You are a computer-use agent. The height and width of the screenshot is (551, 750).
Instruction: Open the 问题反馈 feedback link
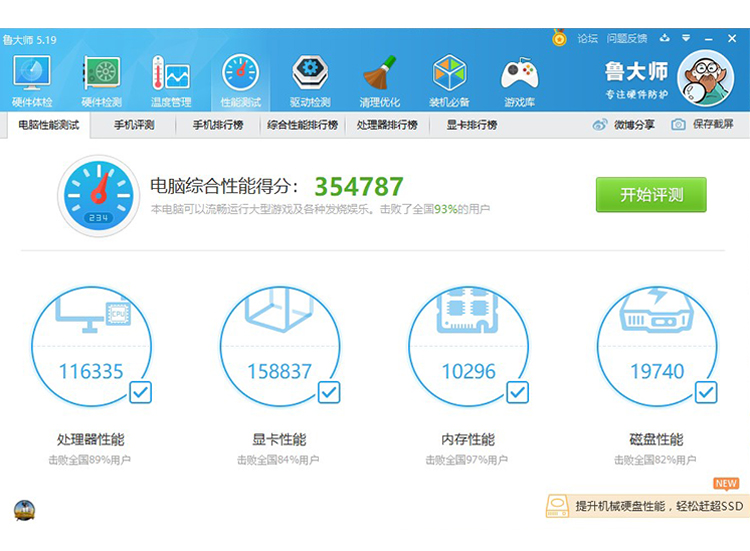(x=627, y=38)
